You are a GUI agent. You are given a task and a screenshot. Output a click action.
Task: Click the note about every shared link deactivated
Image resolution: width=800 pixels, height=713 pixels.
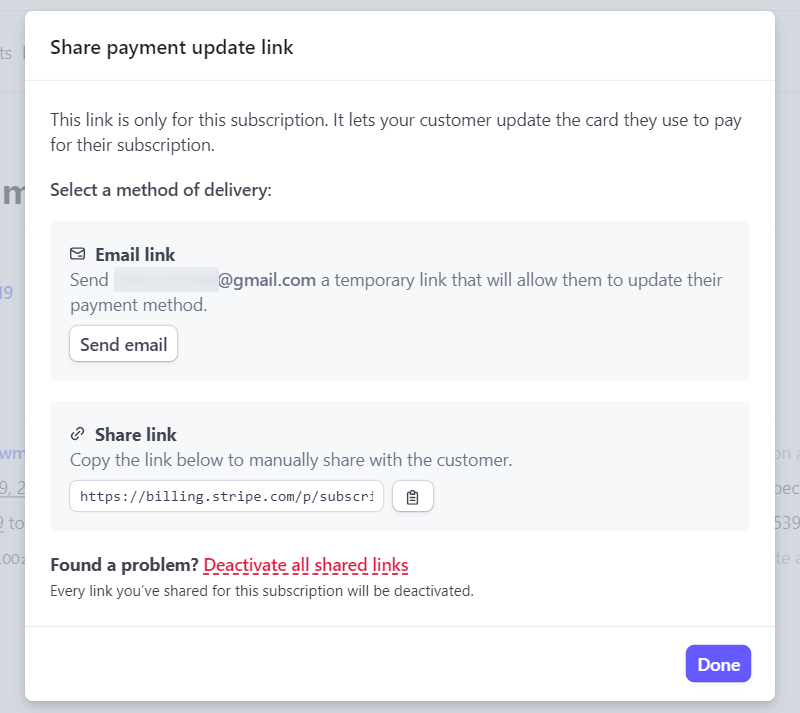(x=262, y=591)
